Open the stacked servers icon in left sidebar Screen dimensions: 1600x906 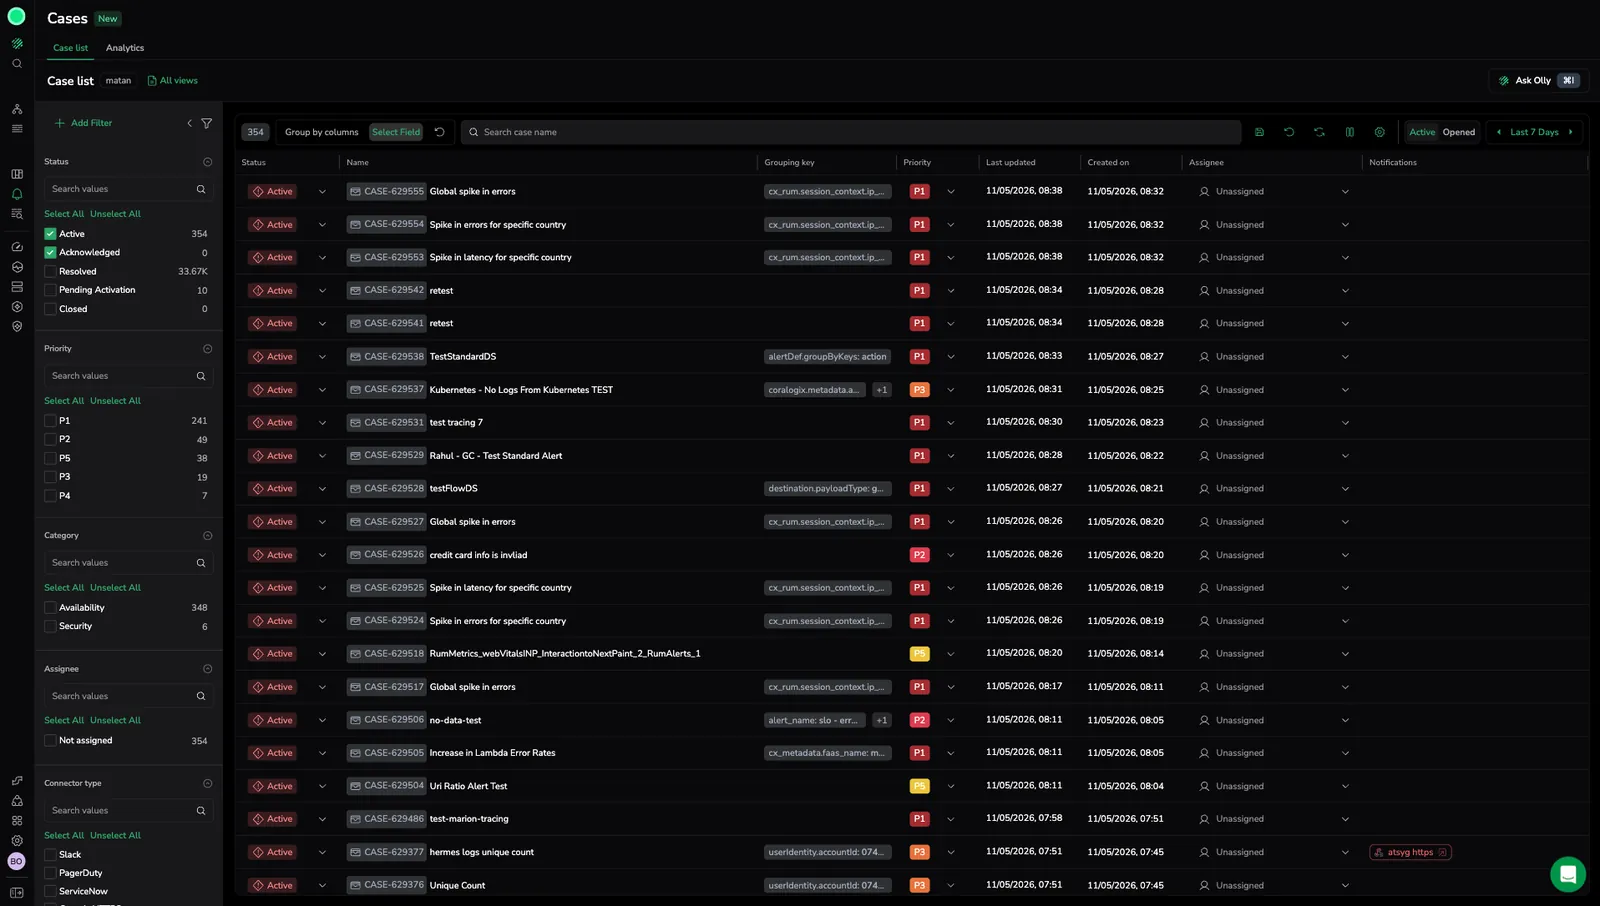17,287
